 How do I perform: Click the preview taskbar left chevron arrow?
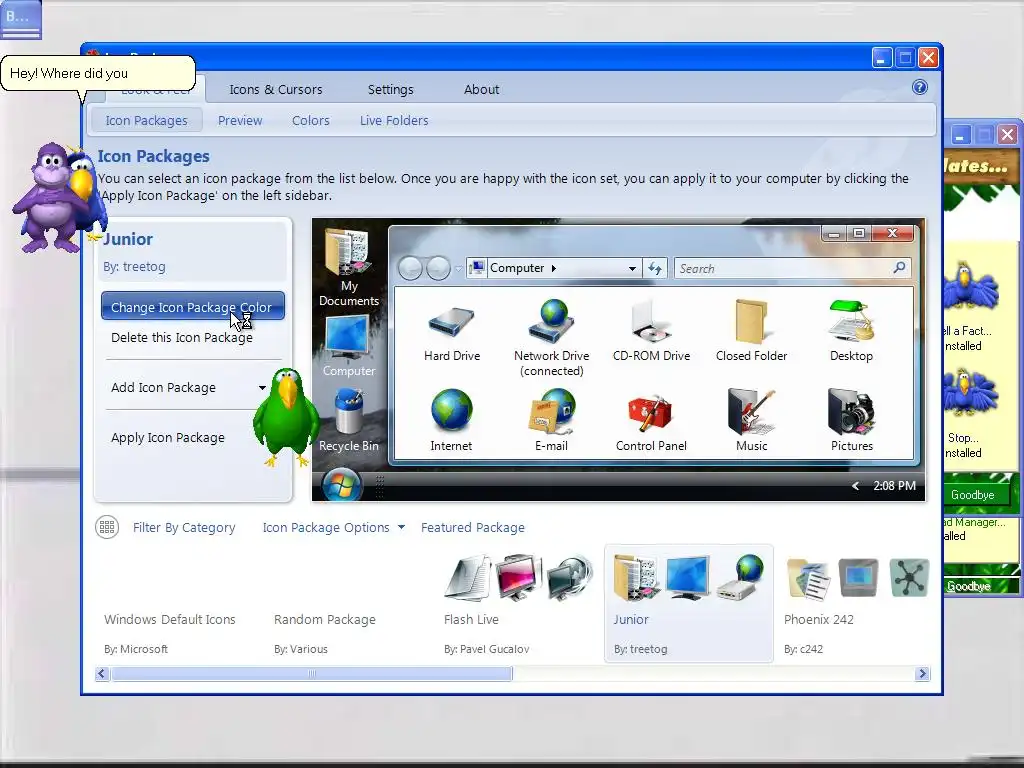tap(855, 485)
